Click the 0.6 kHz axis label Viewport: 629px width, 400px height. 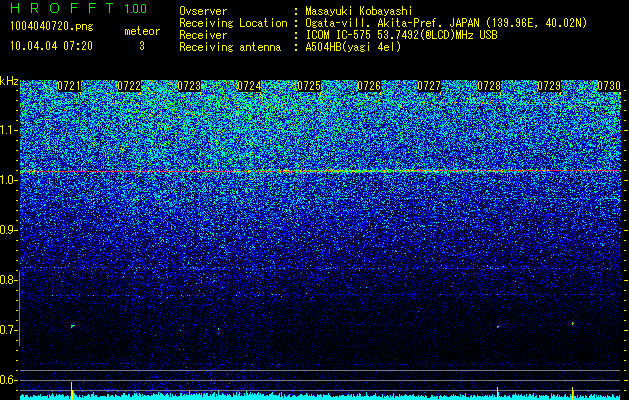(8, 380)
